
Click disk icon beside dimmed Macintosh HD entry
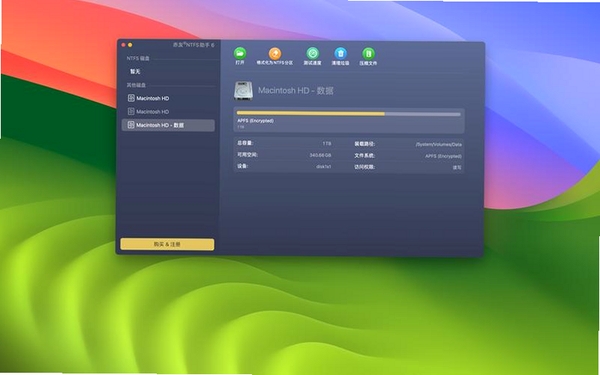point(131,111)
